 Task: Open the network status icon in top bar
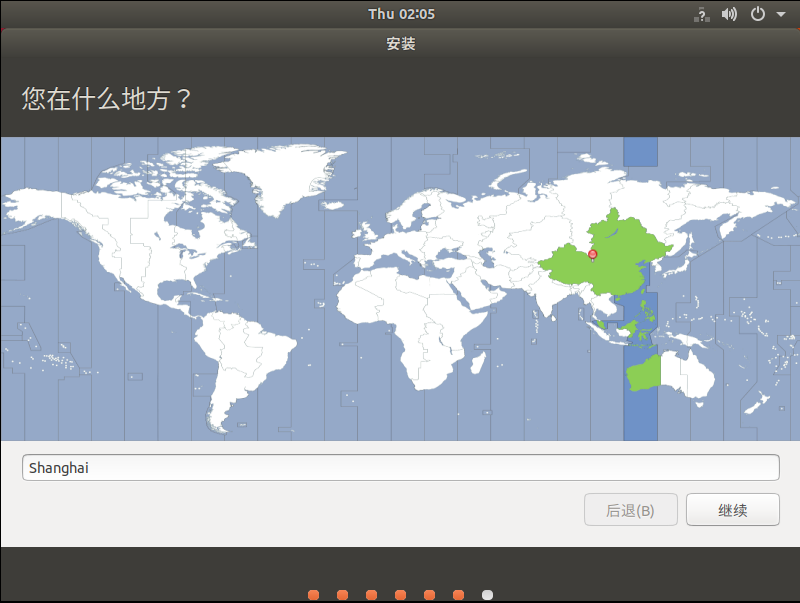pos(702,14)
